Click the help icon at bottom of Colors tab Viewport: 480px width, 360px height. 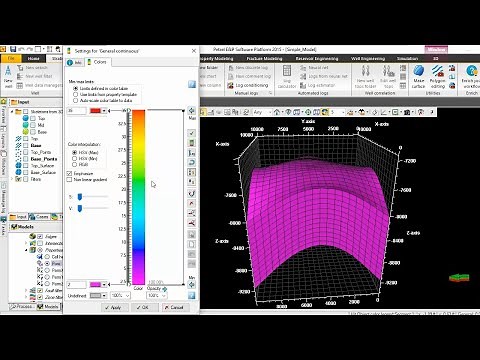[192, 295]
